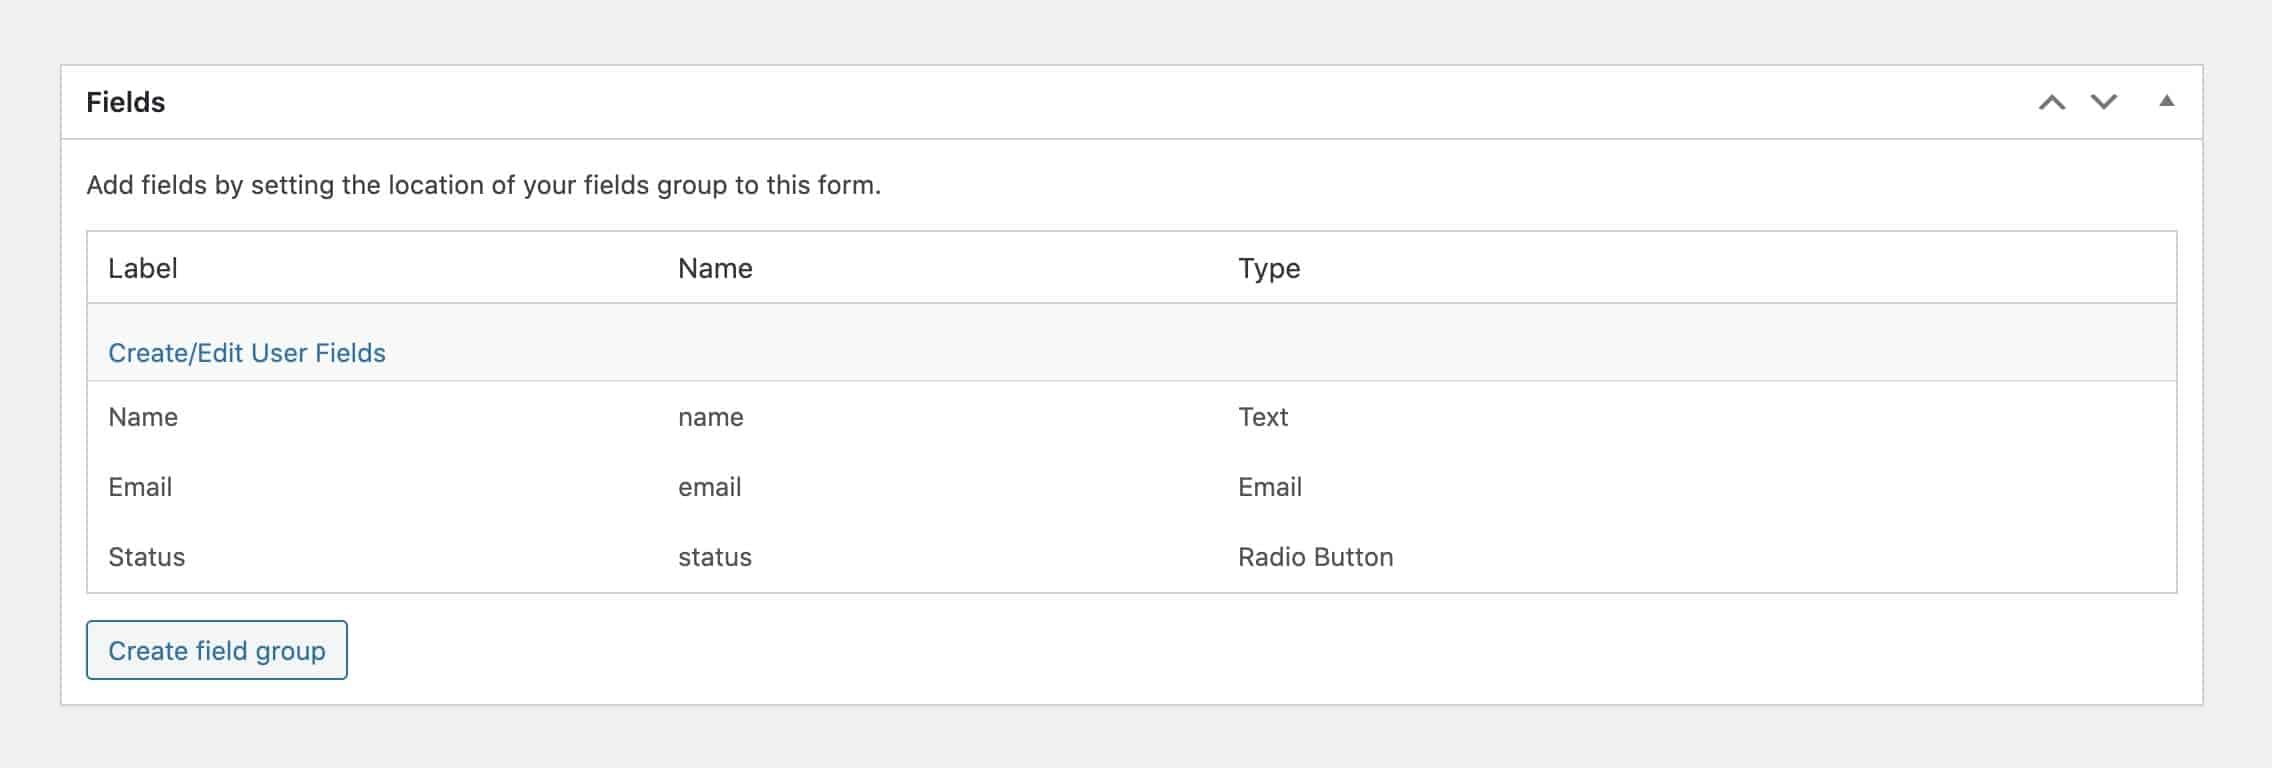Viewport: 2272px width, 768px height.
Task: Click the Type column header
Action: tap(1268, 268)
